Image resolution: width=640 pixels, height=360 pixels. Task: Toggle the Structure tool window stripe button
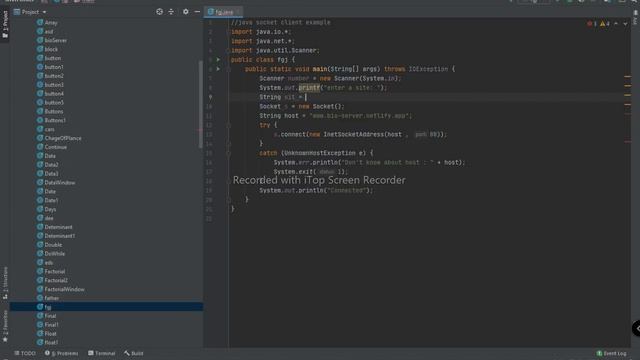click(x=5, y=283)
